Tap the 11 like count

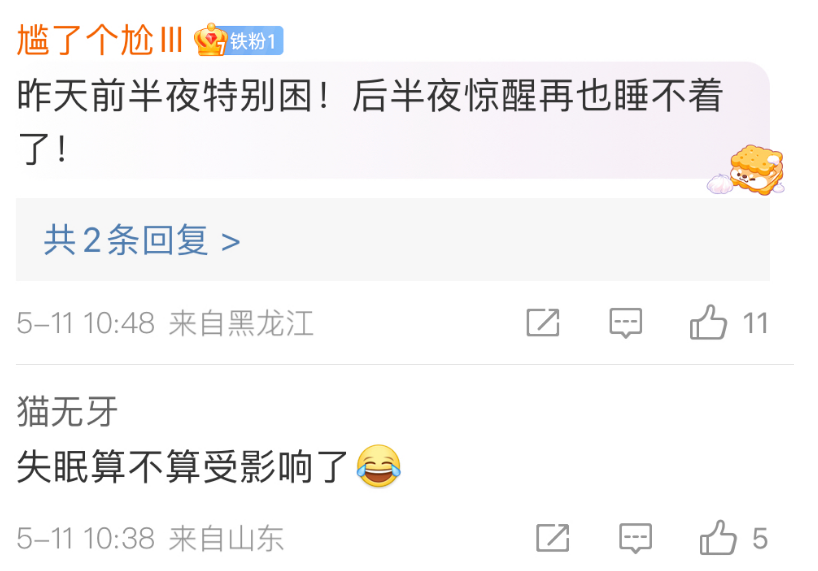tap(755, 323)
